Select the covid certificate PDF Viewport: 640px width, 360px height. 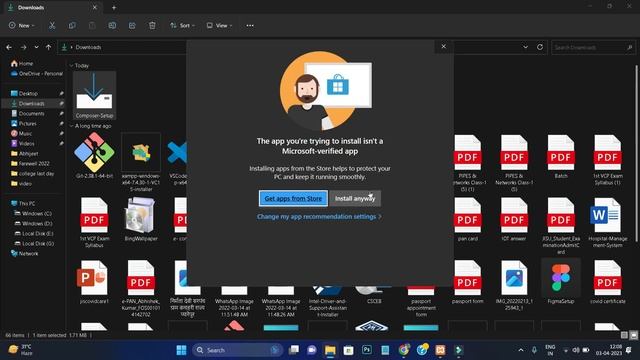pos(607,282)
